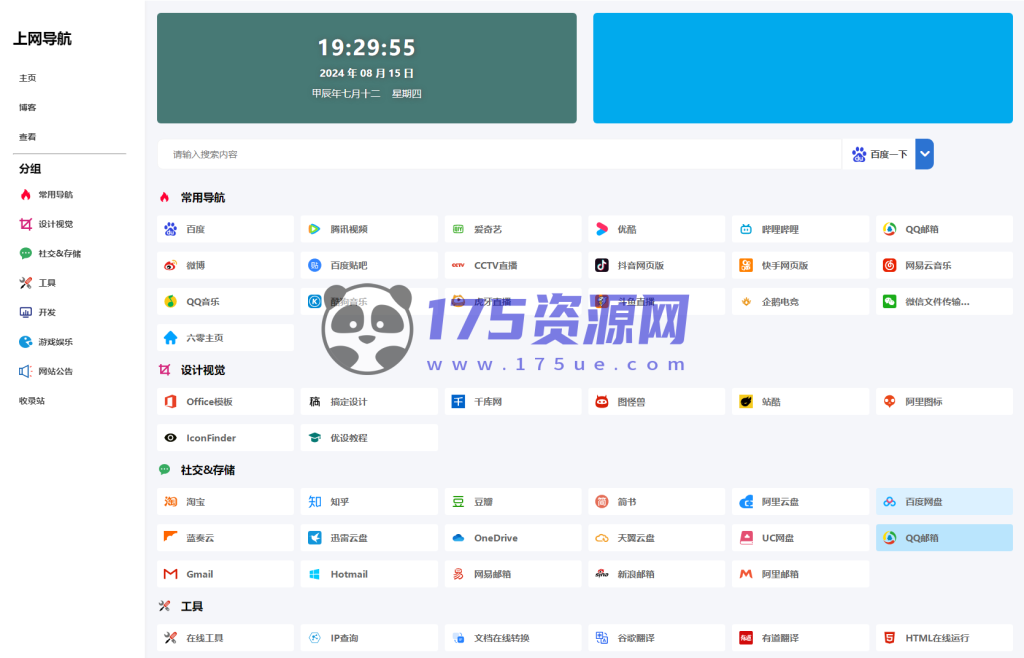
Task: Click the search input field
Action: 500,154
